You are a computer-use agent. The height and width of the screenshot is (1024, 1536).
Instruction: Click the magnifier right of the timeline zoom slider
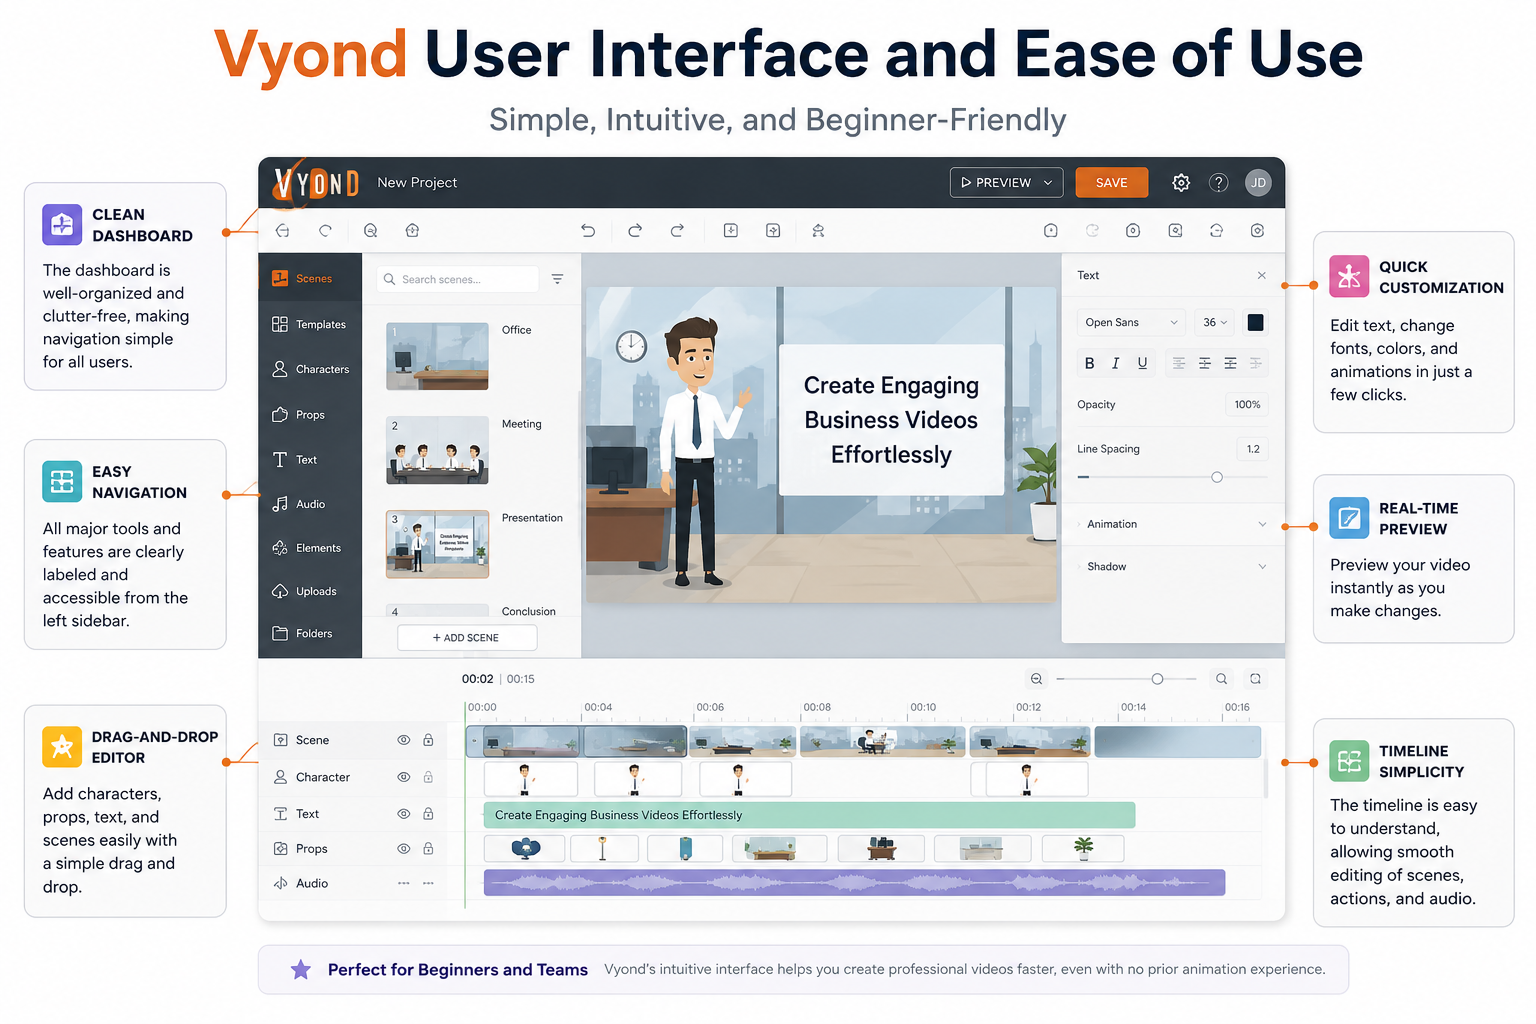tap(1221, 679)
